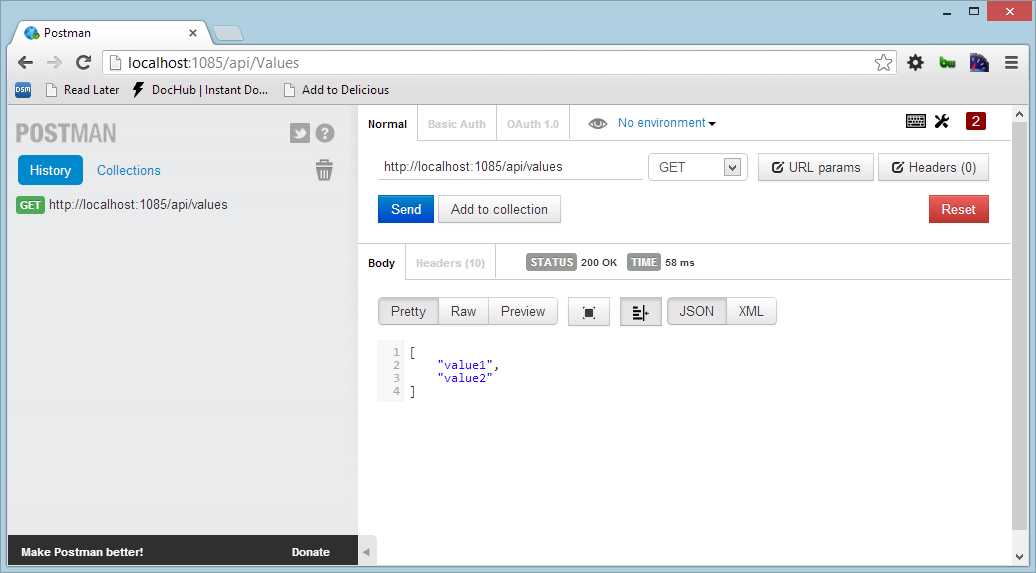Image resolution: width=1036 pixels, height=573 pixels.
Task: Click Add to collection button
Action: pos(500,209)
